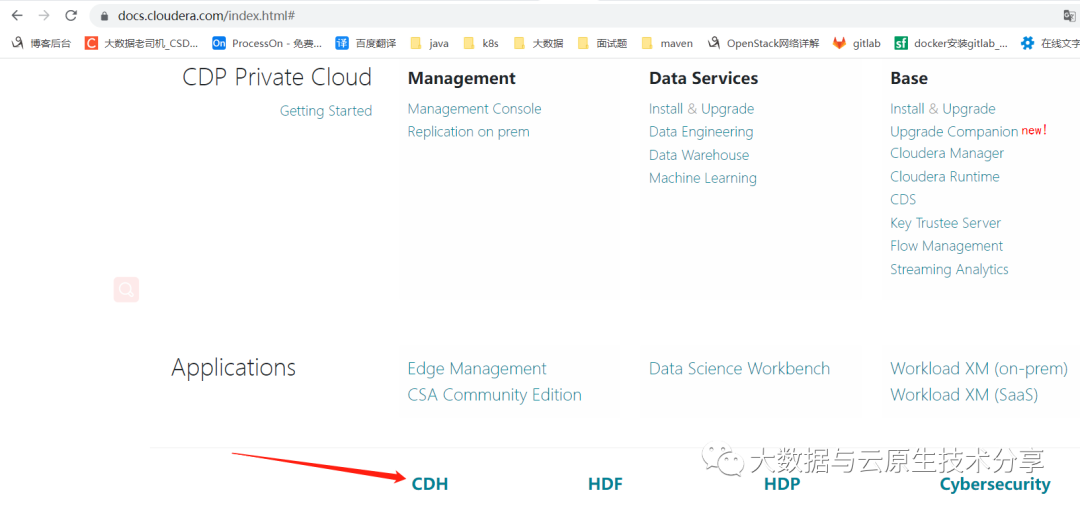Select the Cybersecurity section
The width and height of the screenshot is (1080, 508).
coord(995,484)
